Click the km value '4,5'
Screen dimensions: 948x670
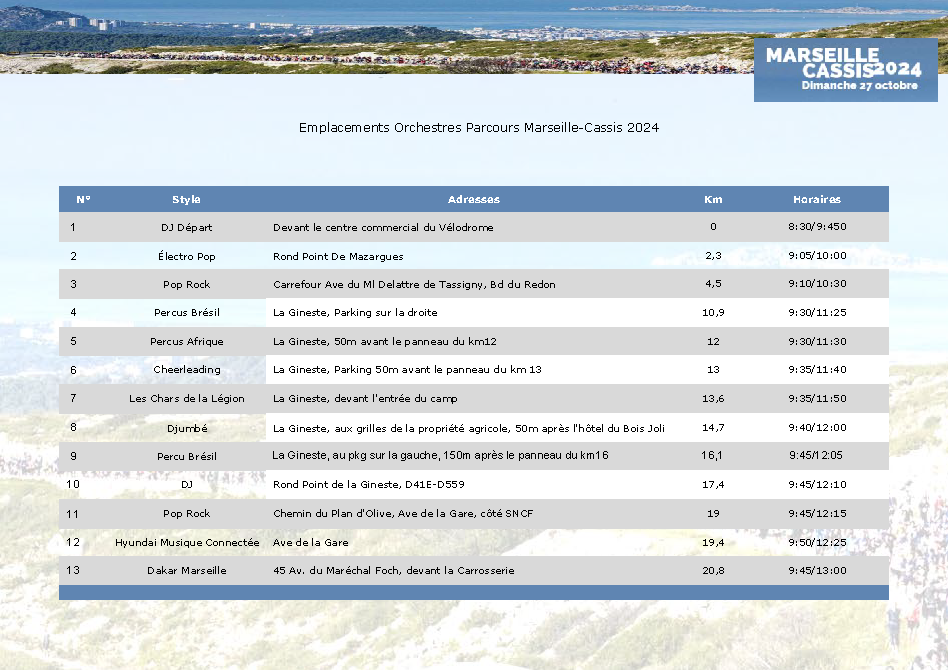713,283
